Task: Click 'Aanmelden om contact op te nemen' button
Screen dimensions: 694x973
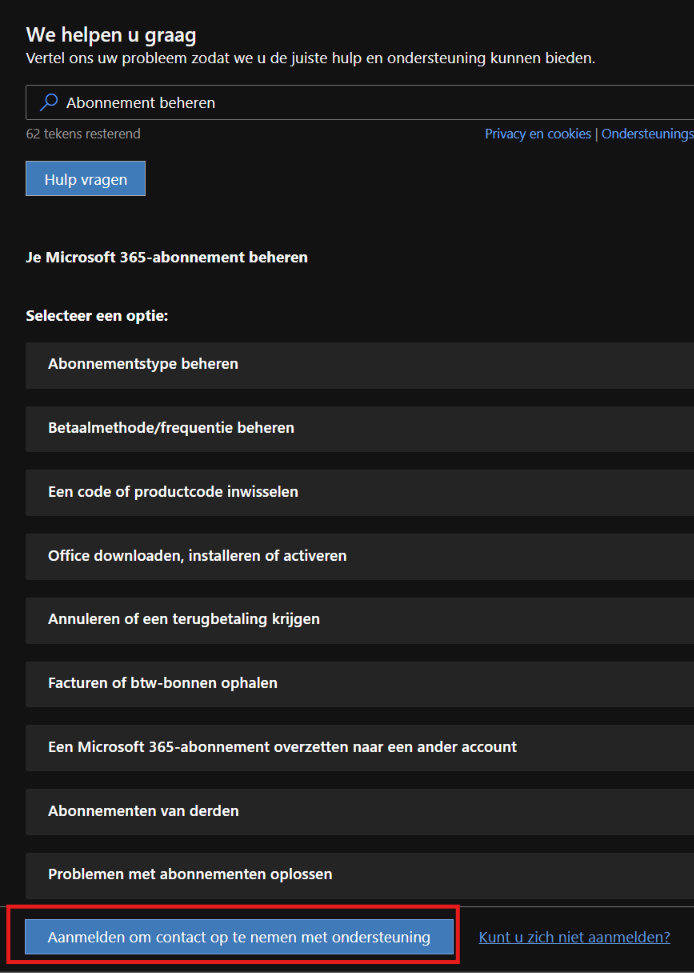Action: 239,936
